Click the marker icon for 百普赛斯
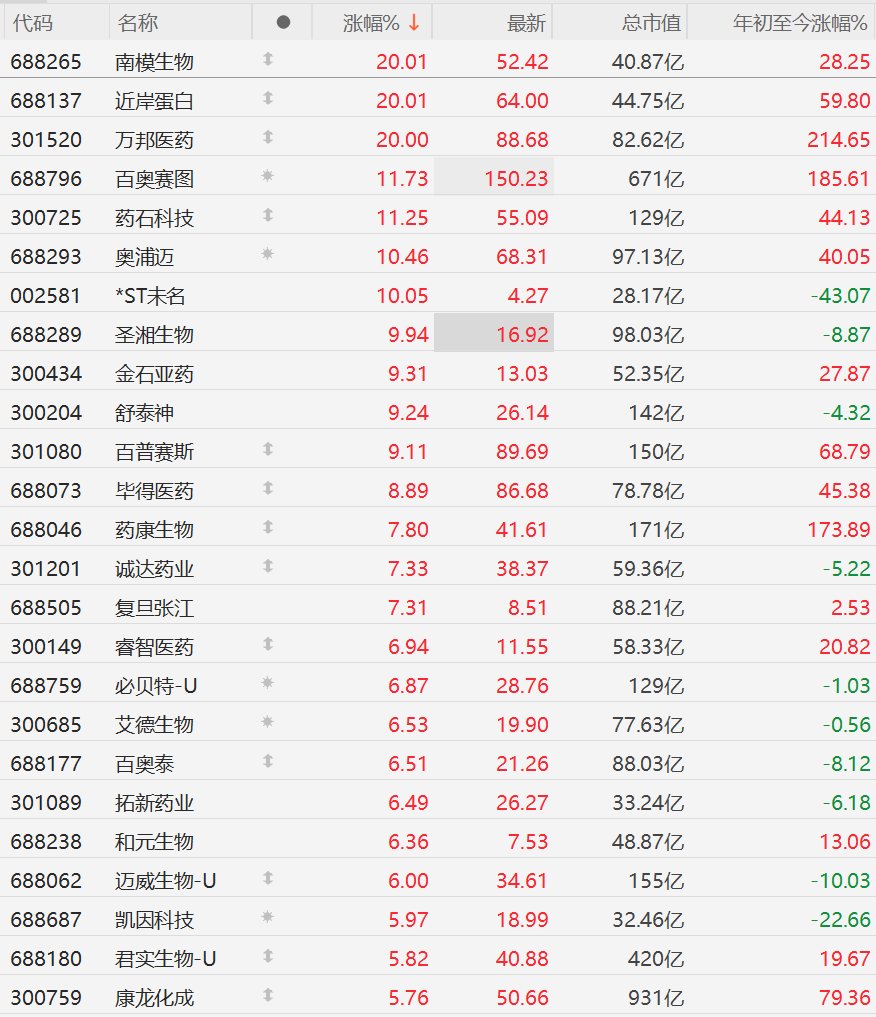Image resolution: width=876 pixels, height=1017 pixels. (268, 449)
